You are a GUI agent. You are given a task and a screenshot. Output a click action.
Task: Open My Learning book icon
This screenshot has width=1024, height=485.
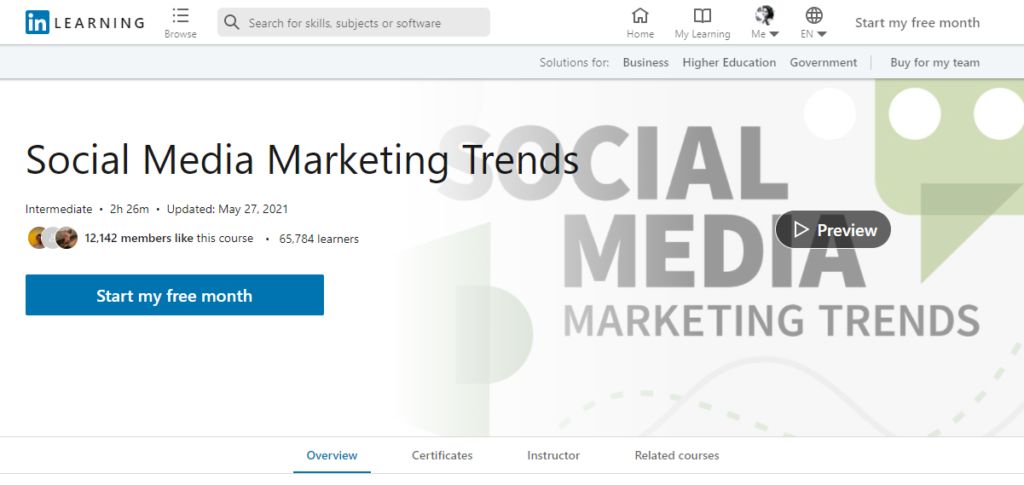pyautogui.click(x=703, y=16)
